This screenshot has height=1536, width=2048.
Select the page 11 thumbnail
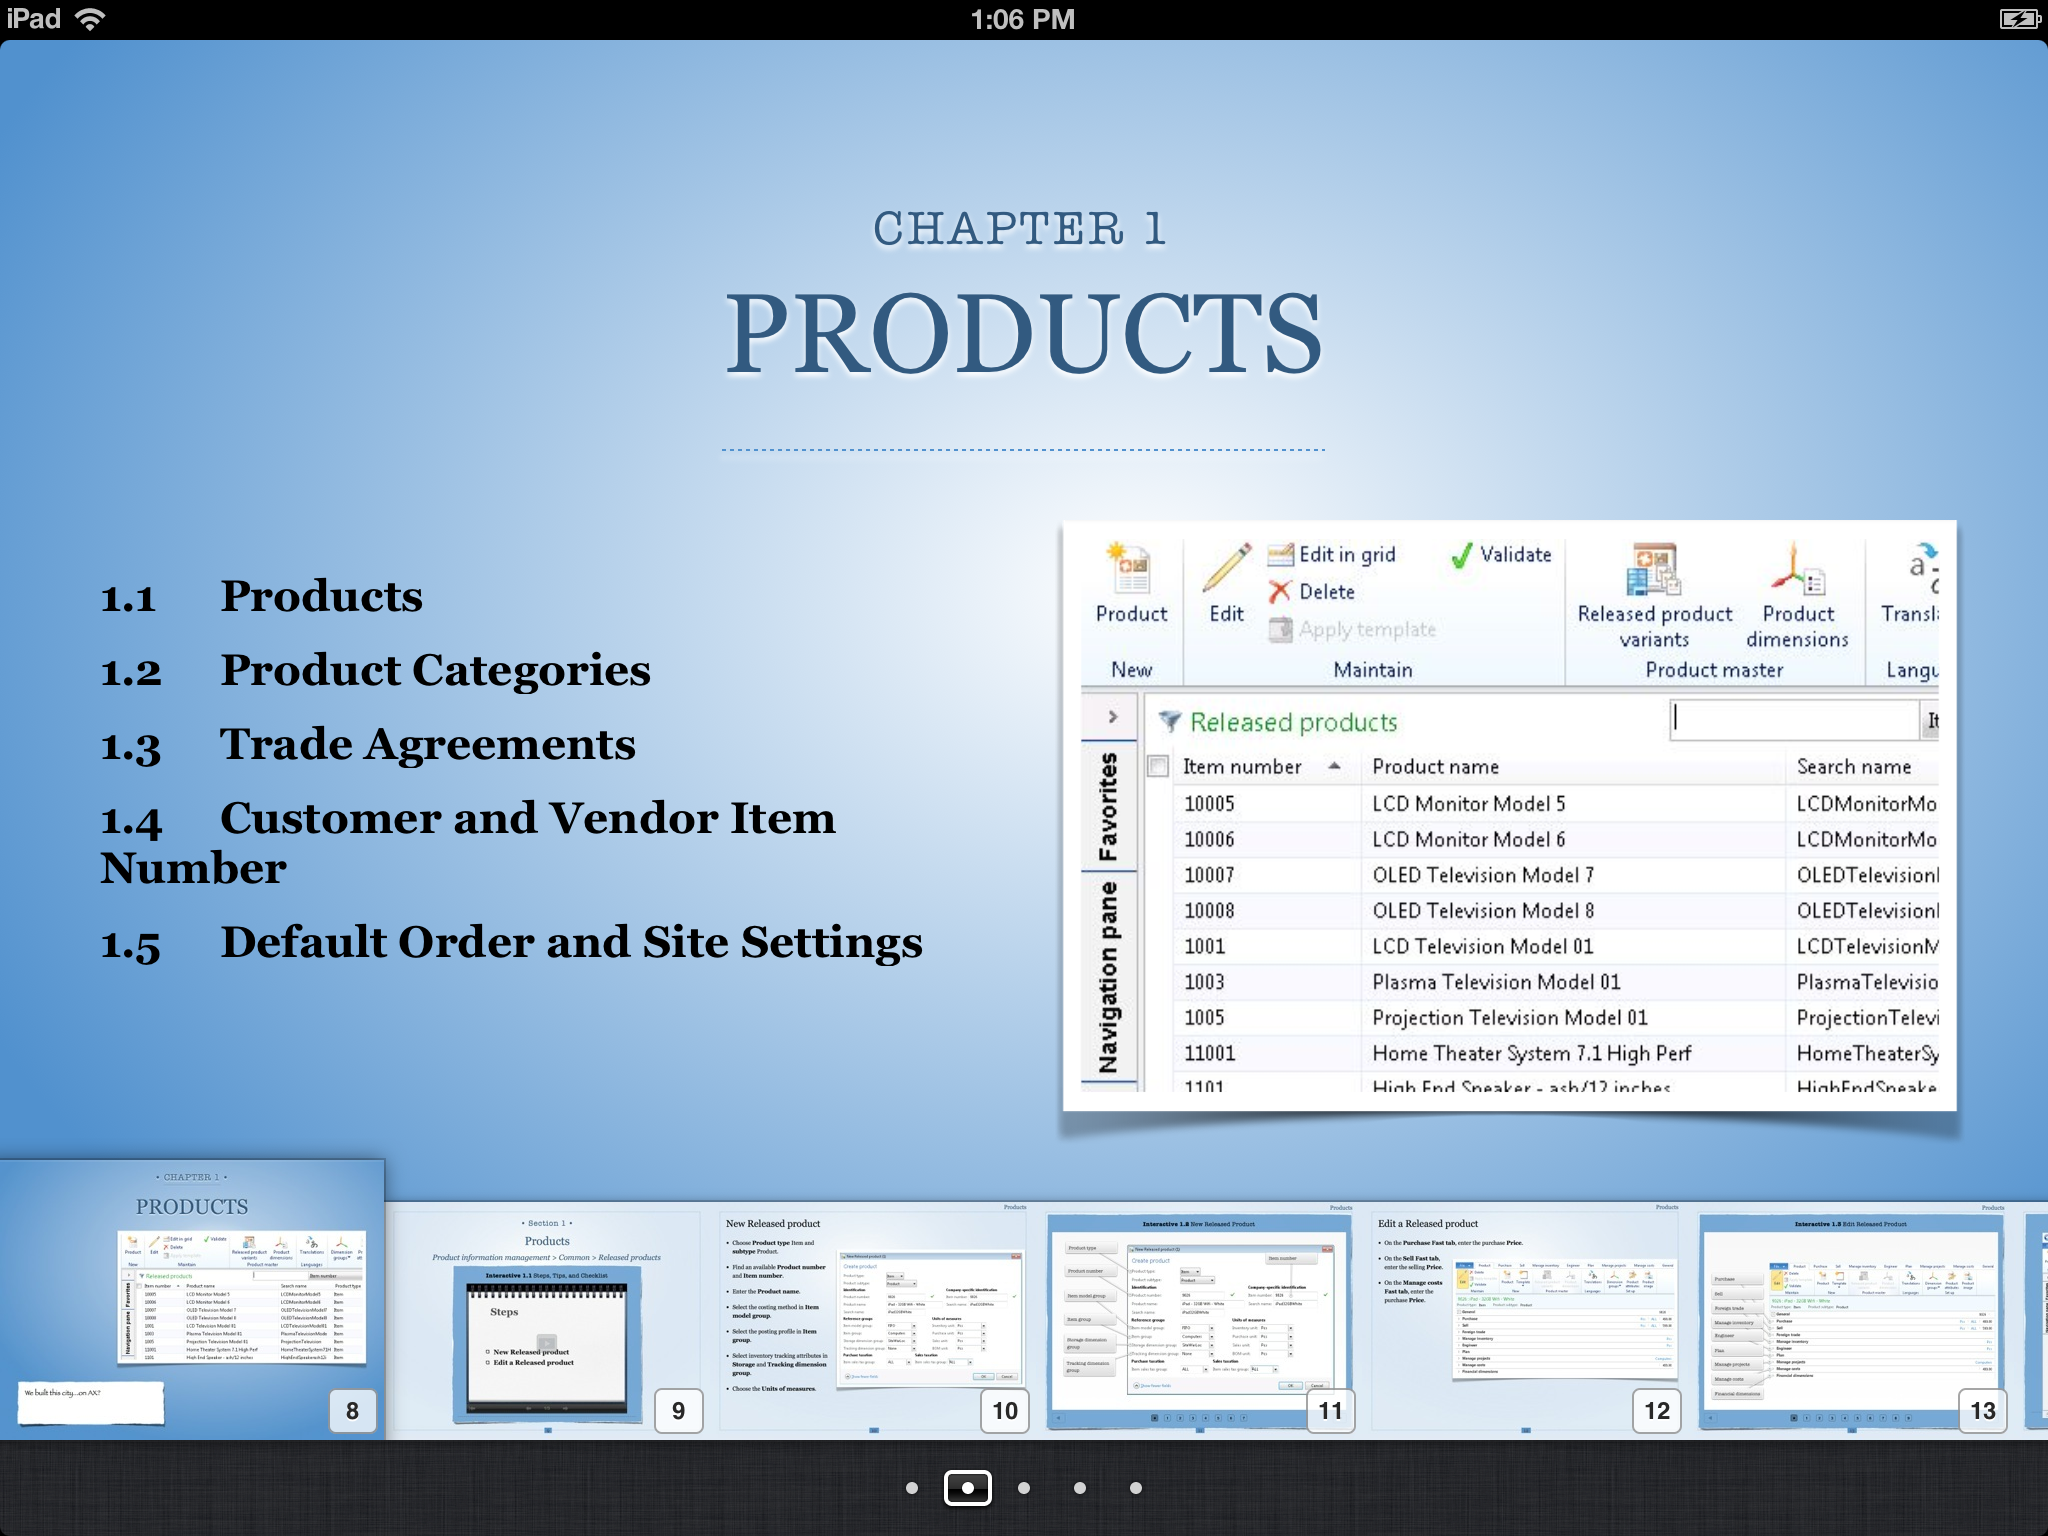coord(1199,1320)
